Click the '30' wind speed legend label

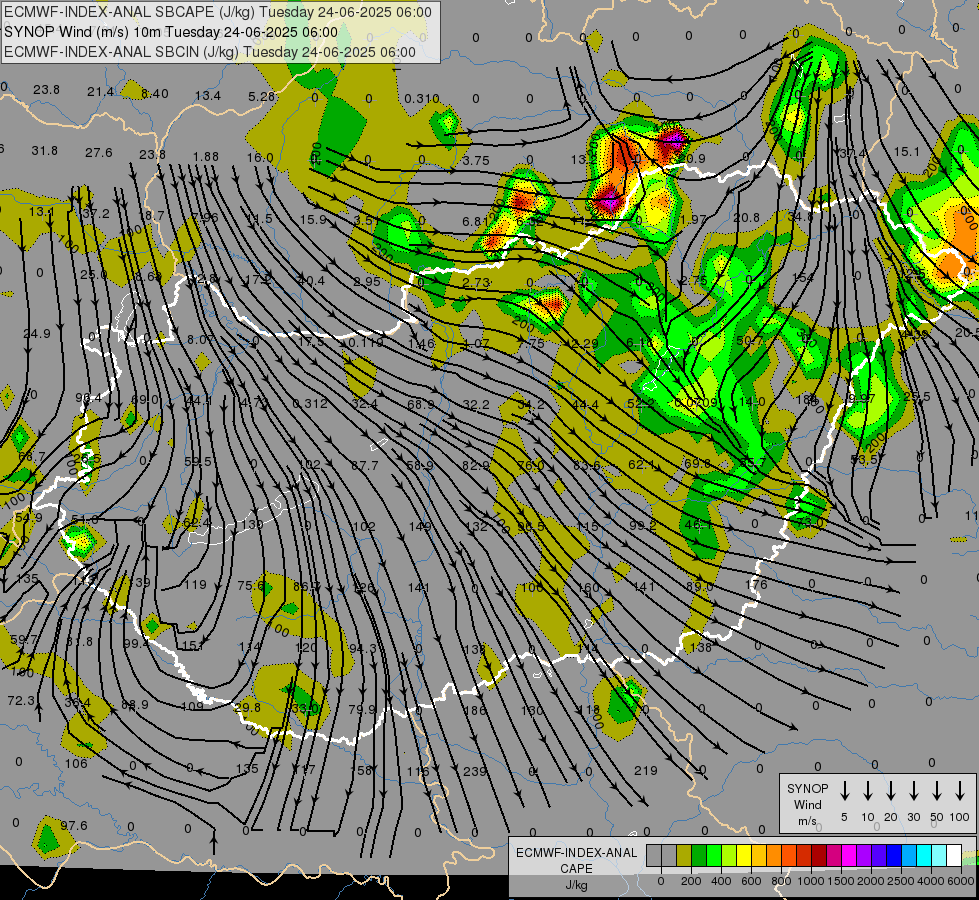pyautogui.click(x=913, y=817)
